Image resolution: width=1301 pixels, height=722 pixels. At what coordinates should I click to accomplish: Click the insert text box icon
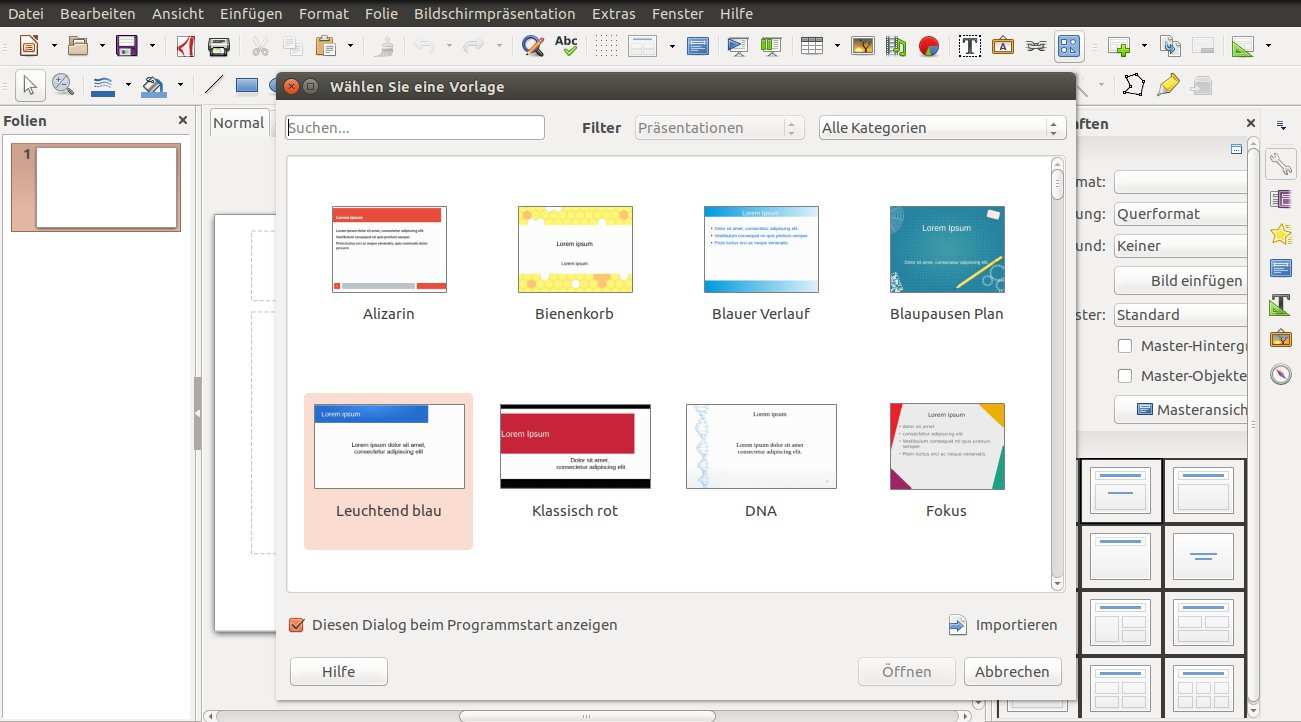point(969,46)
